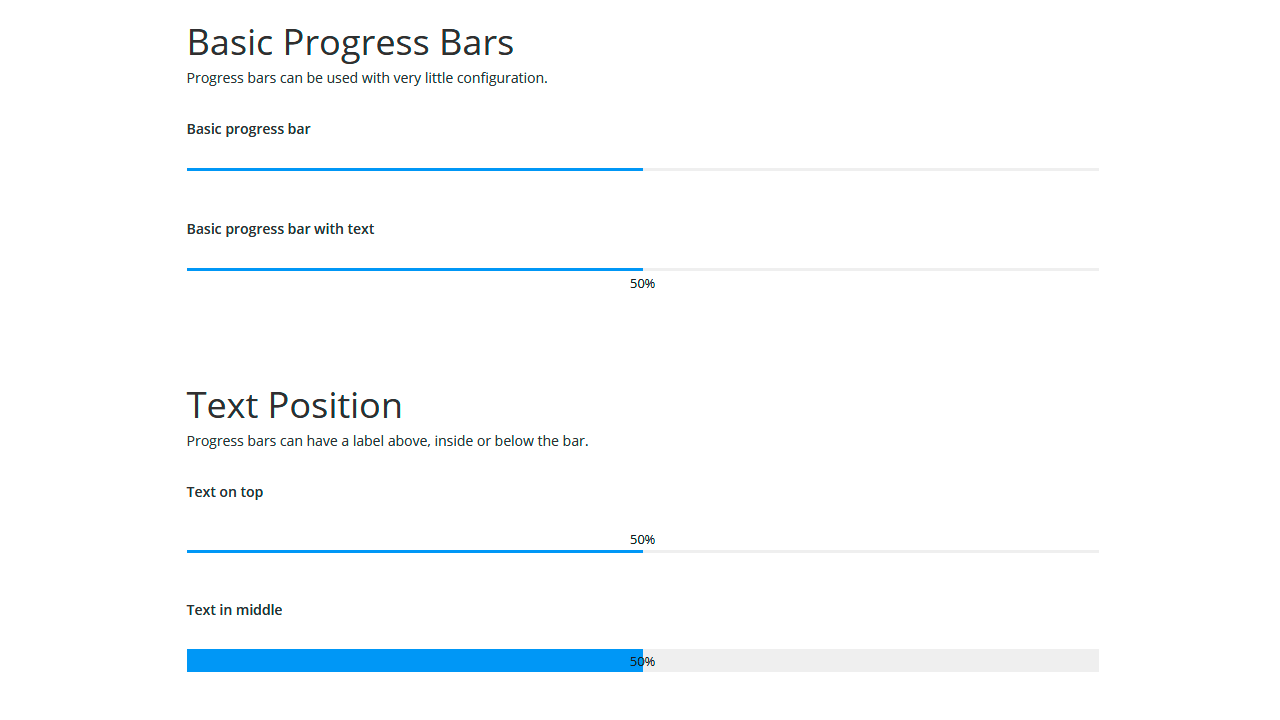Select the 'Basic Progress Bars' heading
This screenshot has height=720, width=1280.
350,42
